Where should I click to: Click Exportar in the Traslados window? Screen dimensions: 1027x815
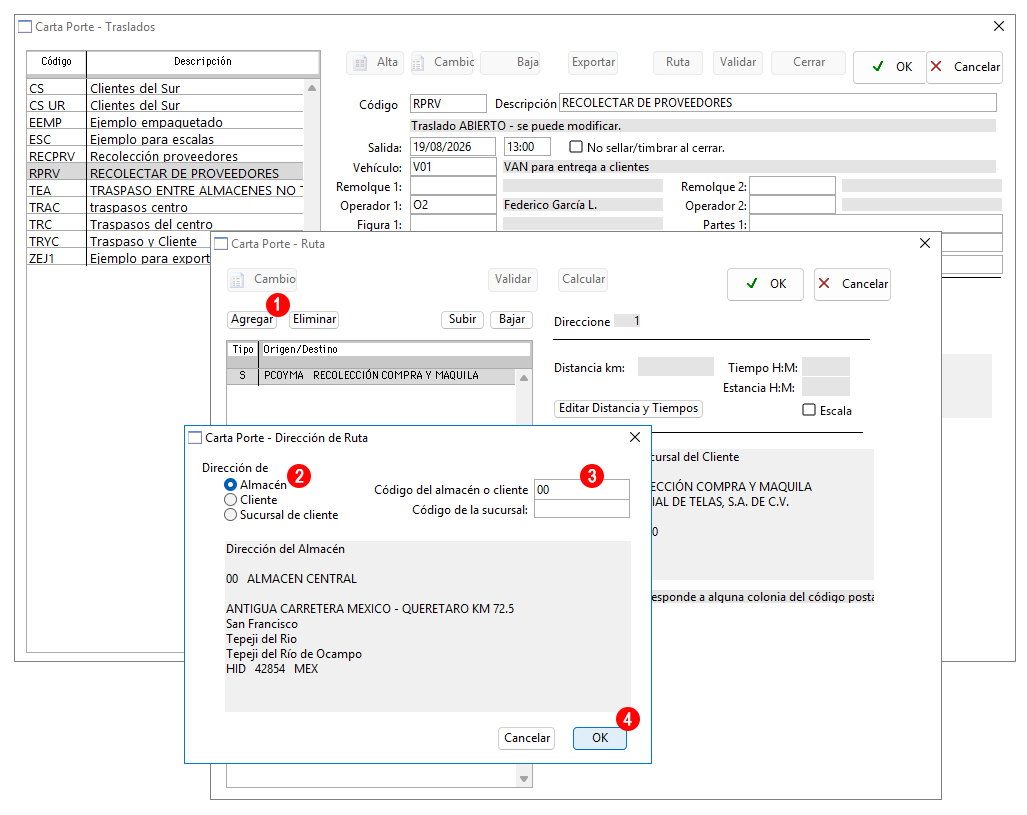(593, 63)
